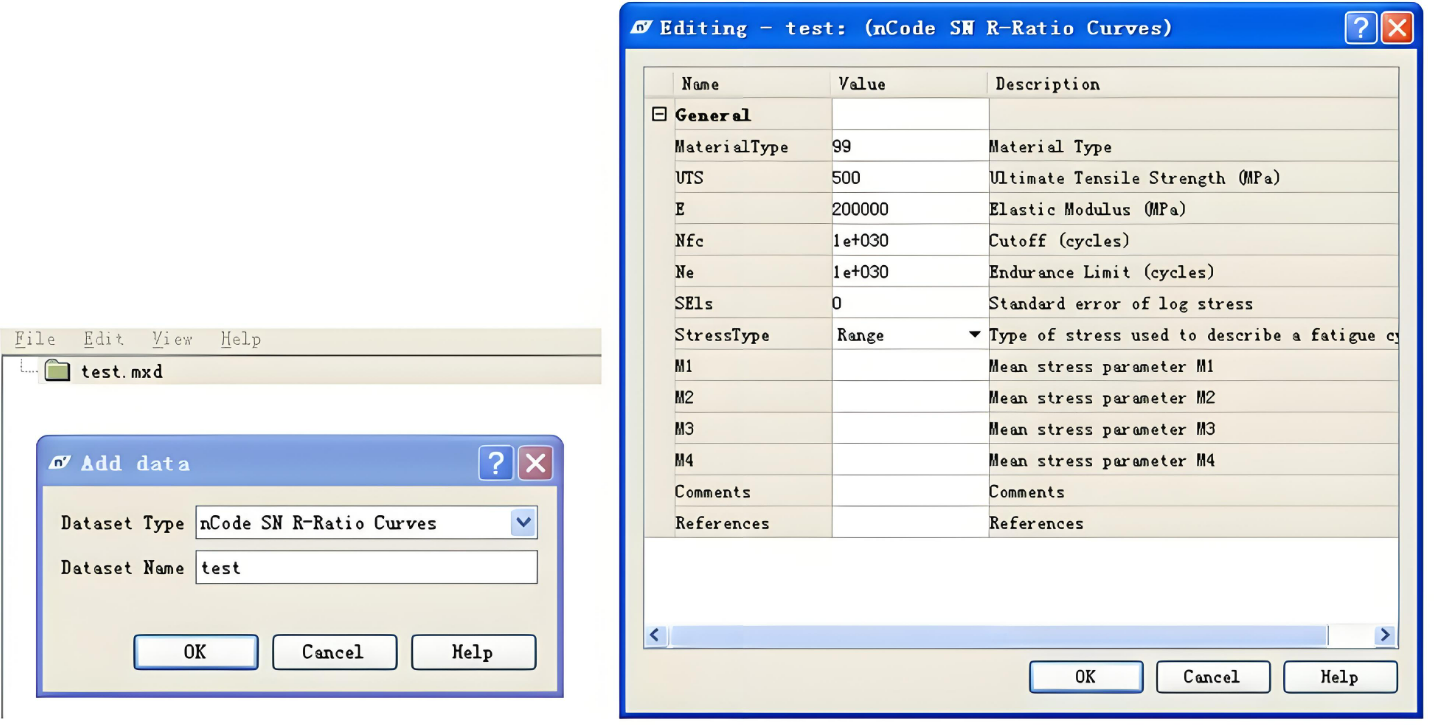Click the UTS value field
Screen dimensions: 1437x727
click(x=909, y=178)
